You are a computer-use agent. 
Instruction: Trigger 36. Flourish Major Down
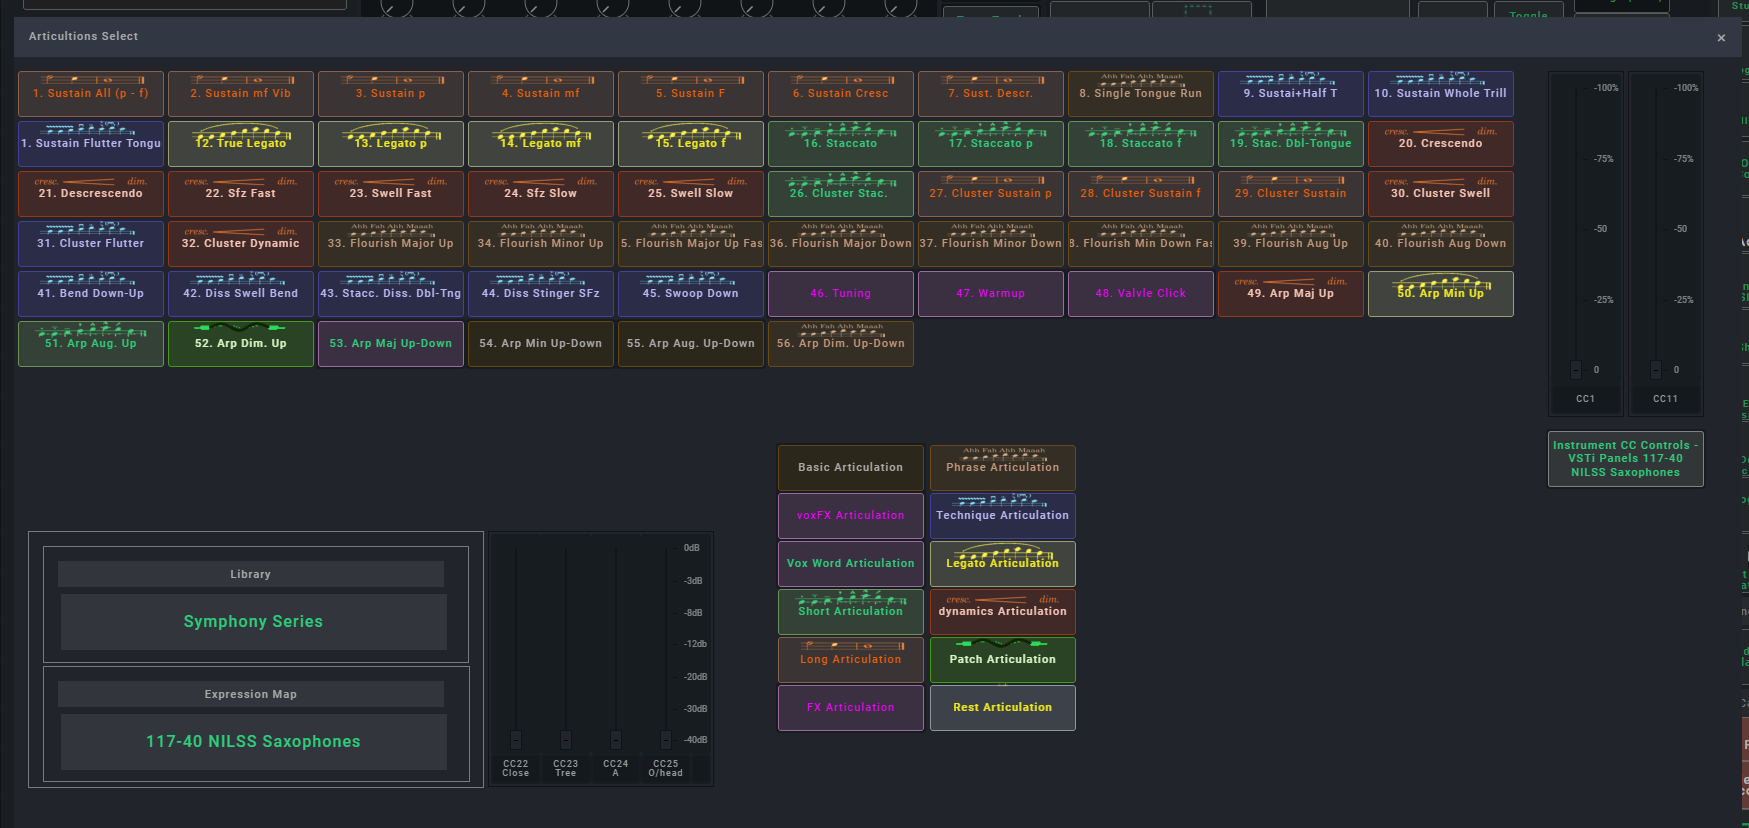(x=841, y=244)
